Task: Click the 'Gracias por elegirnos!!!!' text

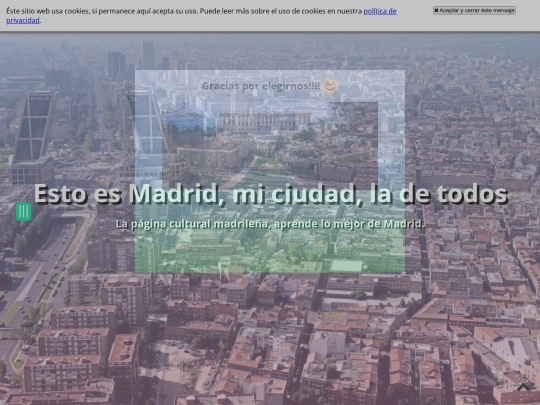Action: pos(261,86)
